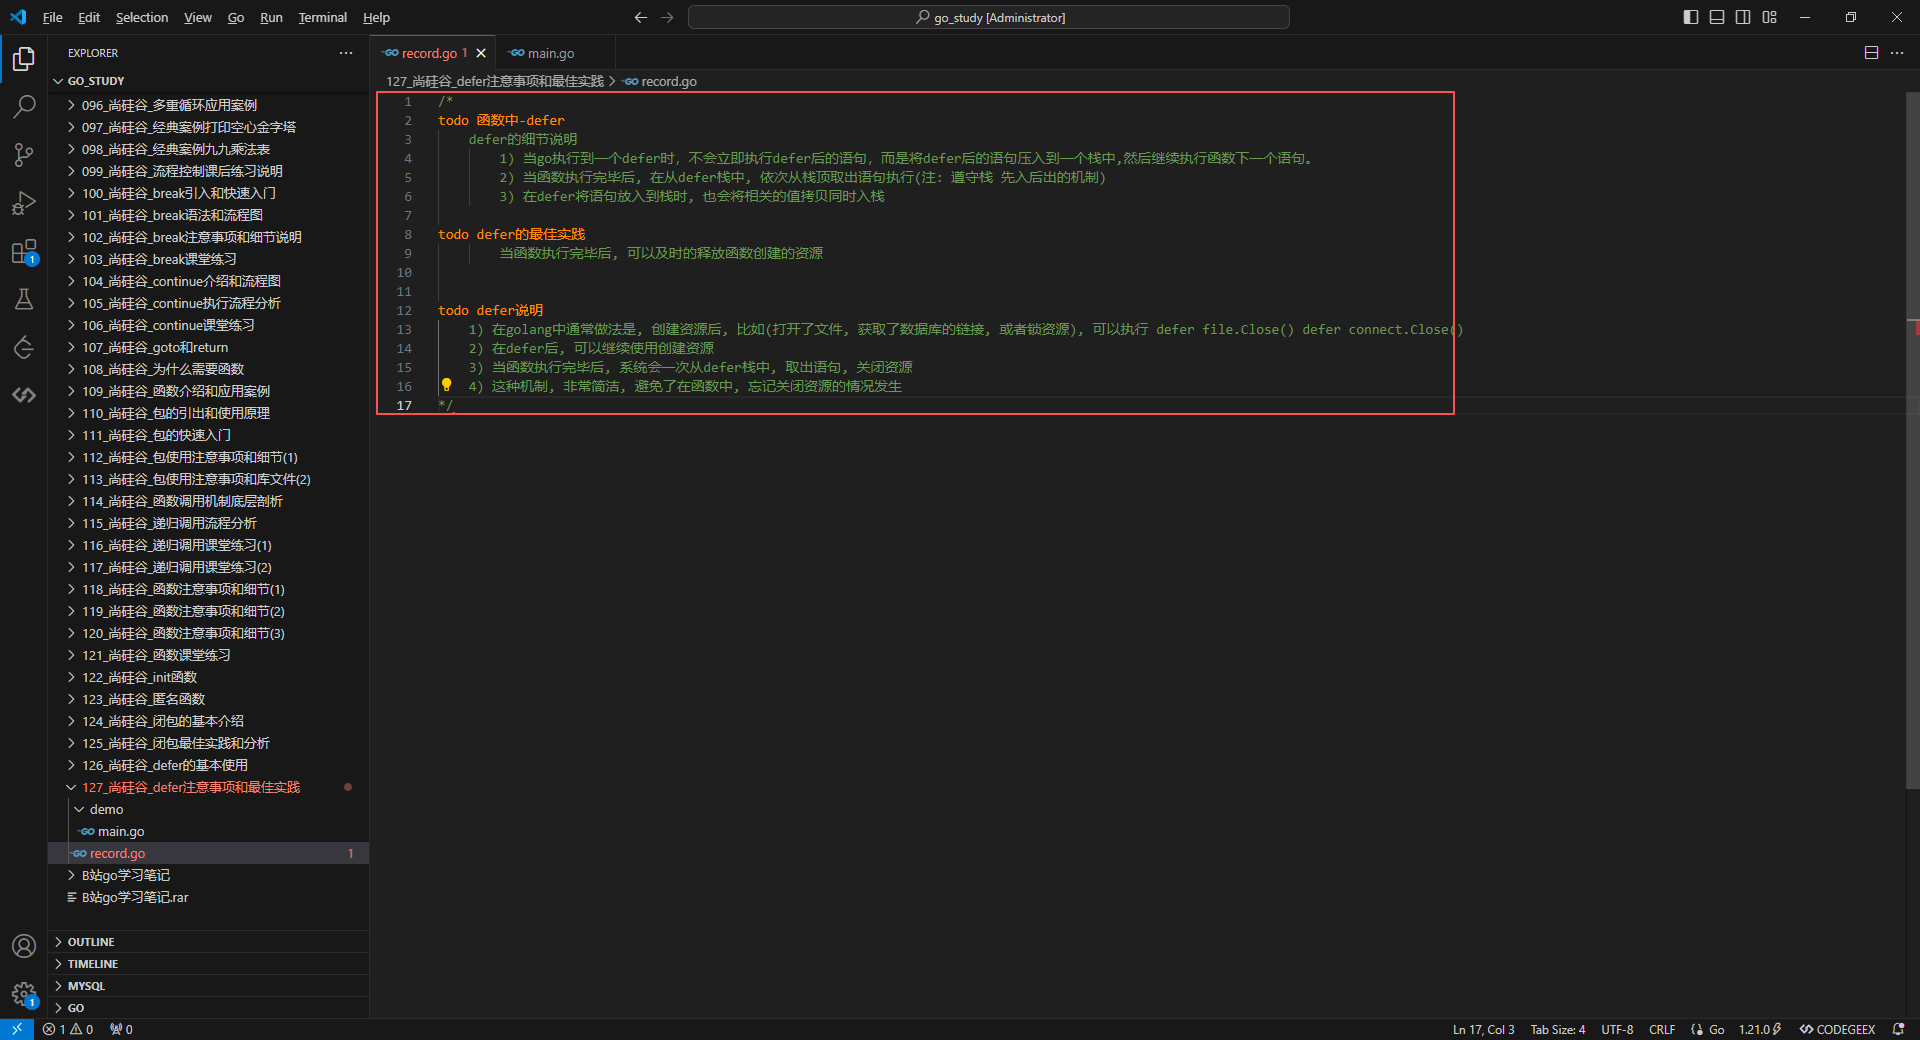The height and width of the screenshot is (1040, 1920).
Task: Go back using the navigation arrow
Action: (x=641, y=17)
